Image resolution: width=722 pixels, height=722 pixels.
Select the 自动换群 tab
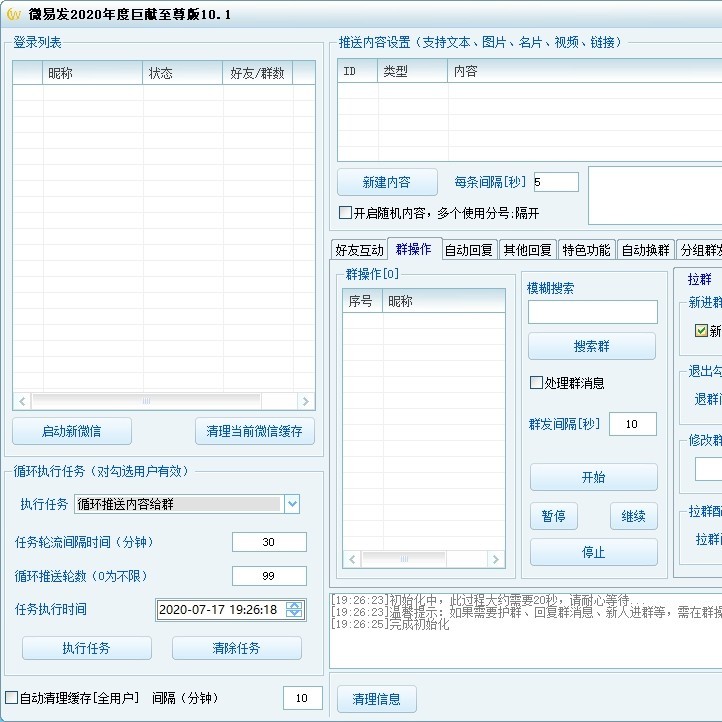click(x=646, y=250)
